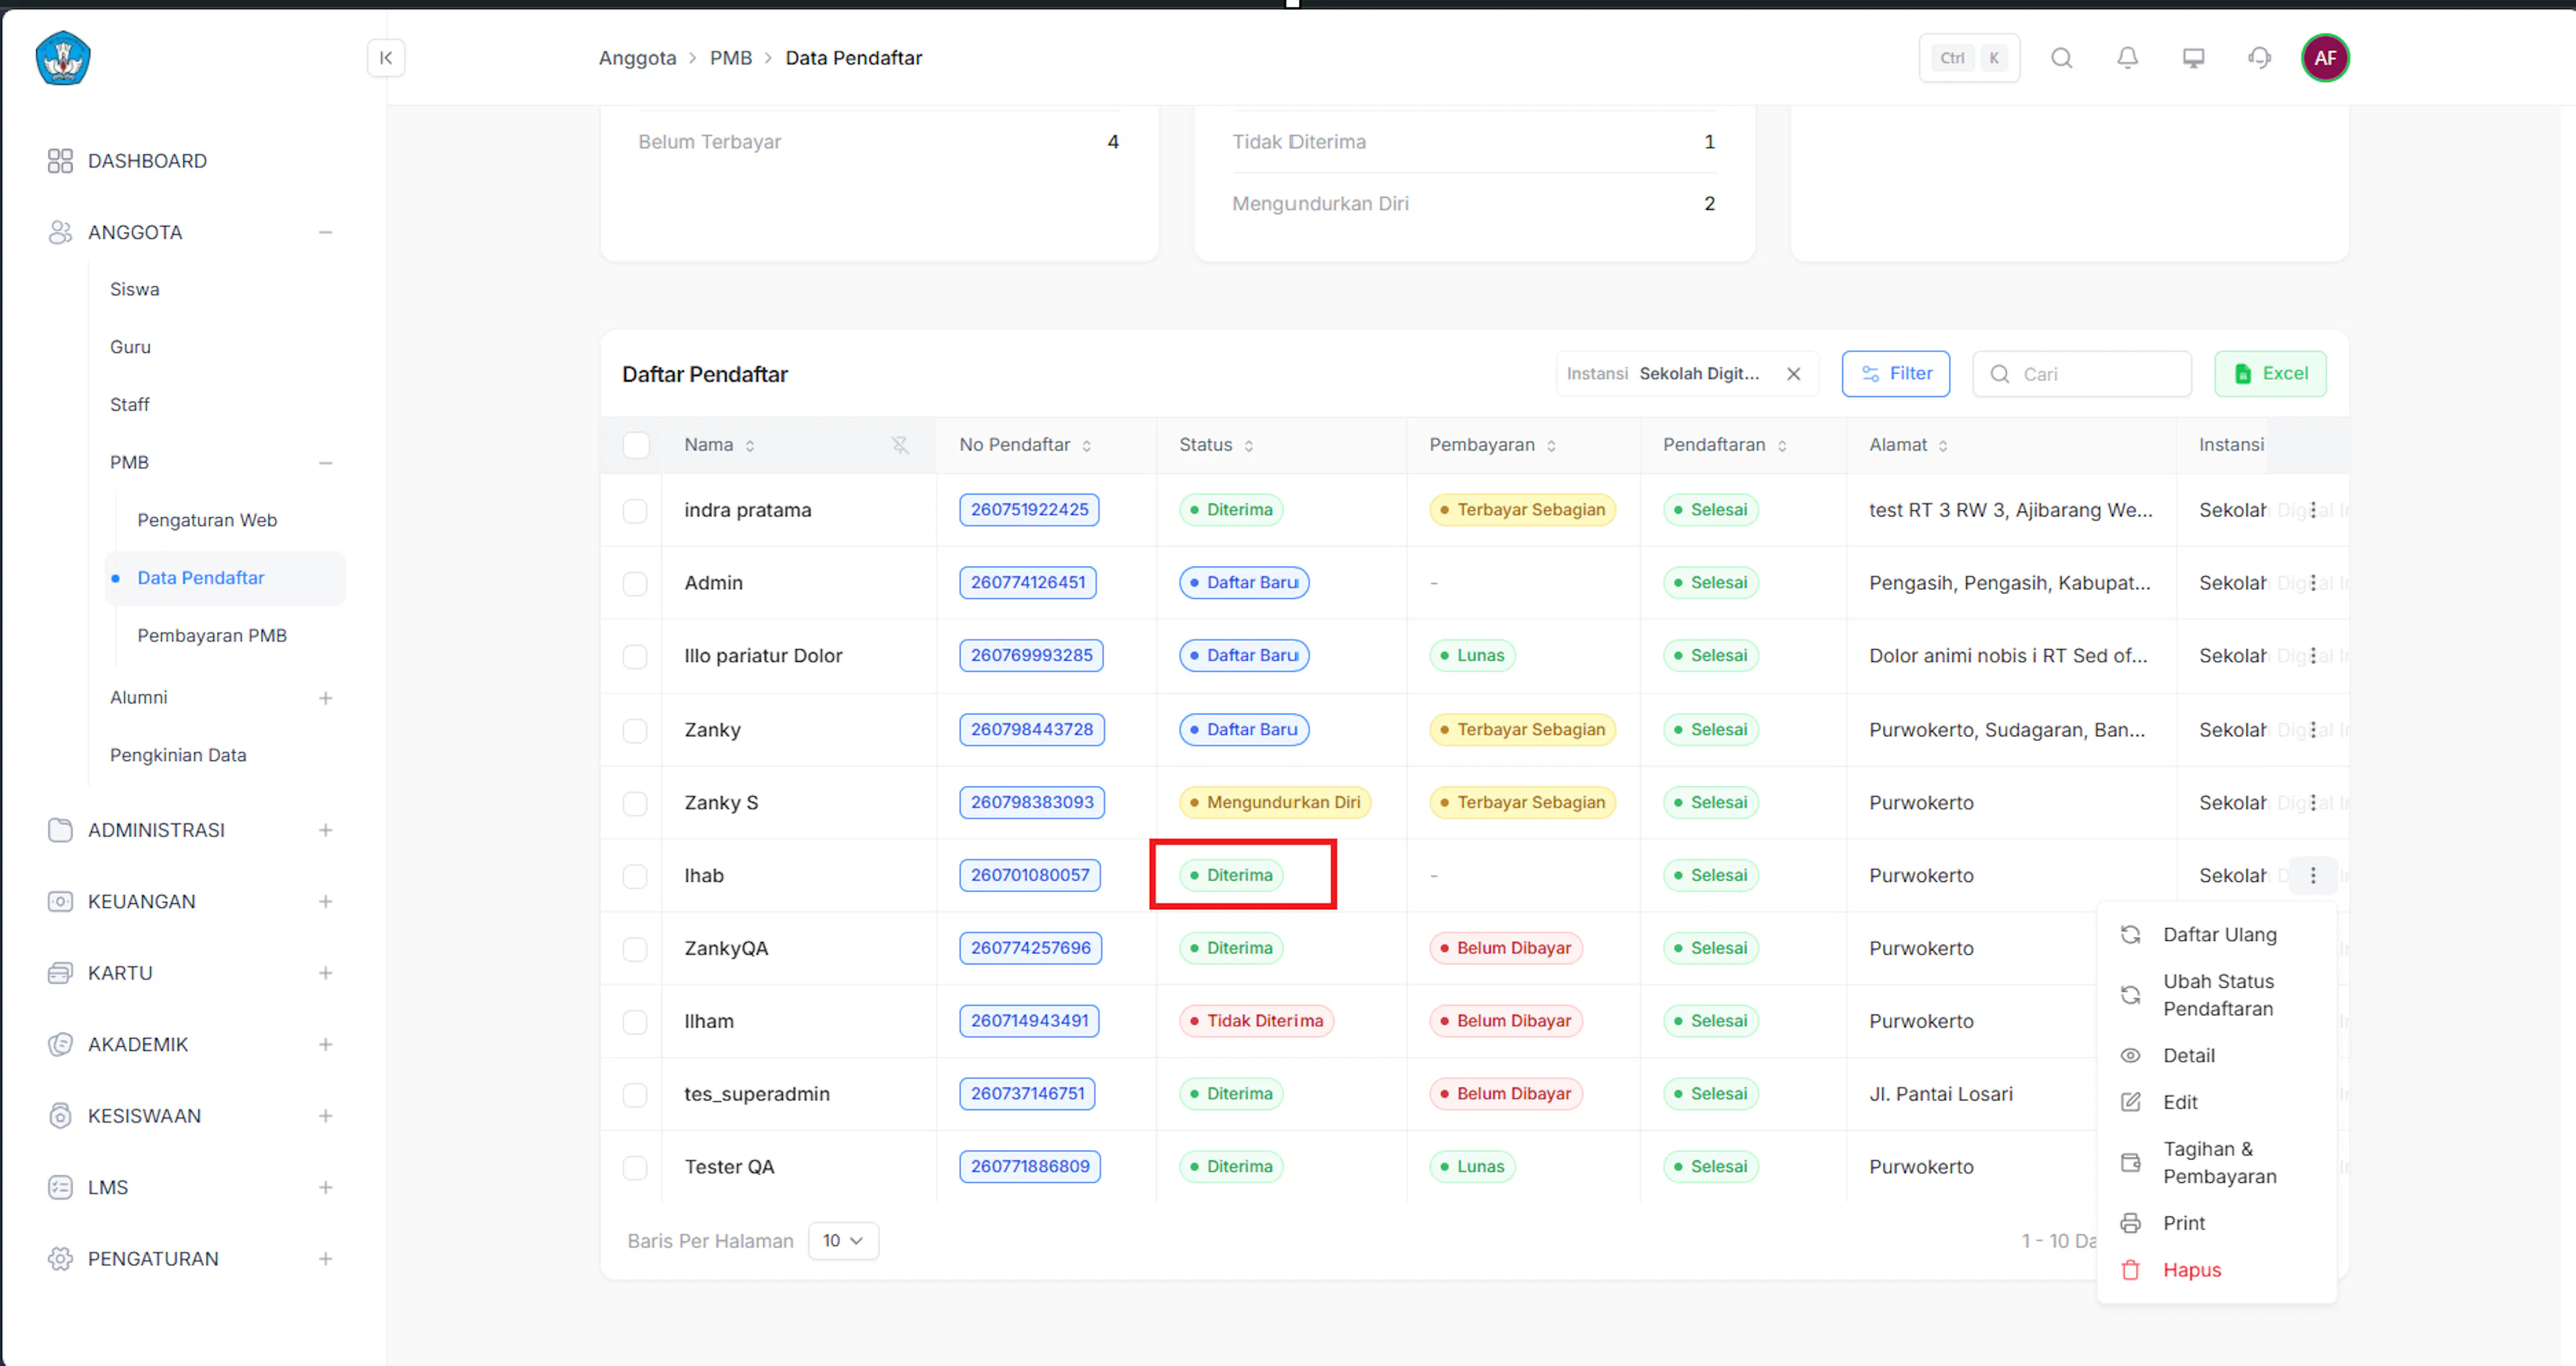Open the Siswa page
The width and height of the screenshot is (2576, 1366).
pos(135,289)
